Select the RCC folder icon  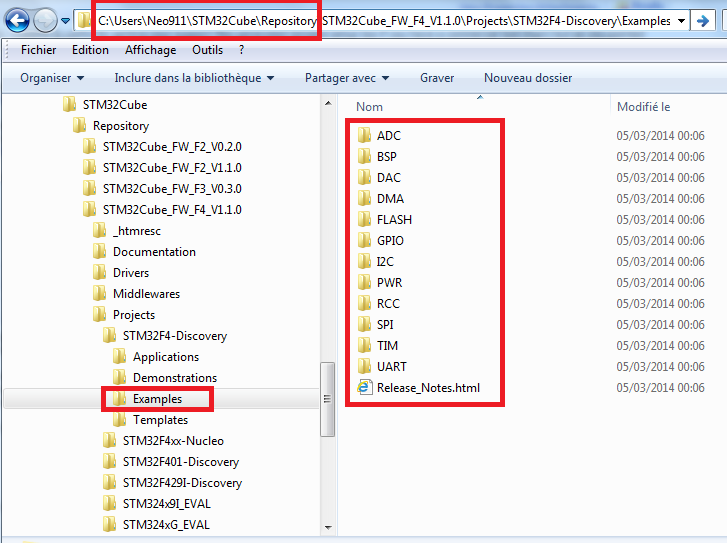(364, 303)
